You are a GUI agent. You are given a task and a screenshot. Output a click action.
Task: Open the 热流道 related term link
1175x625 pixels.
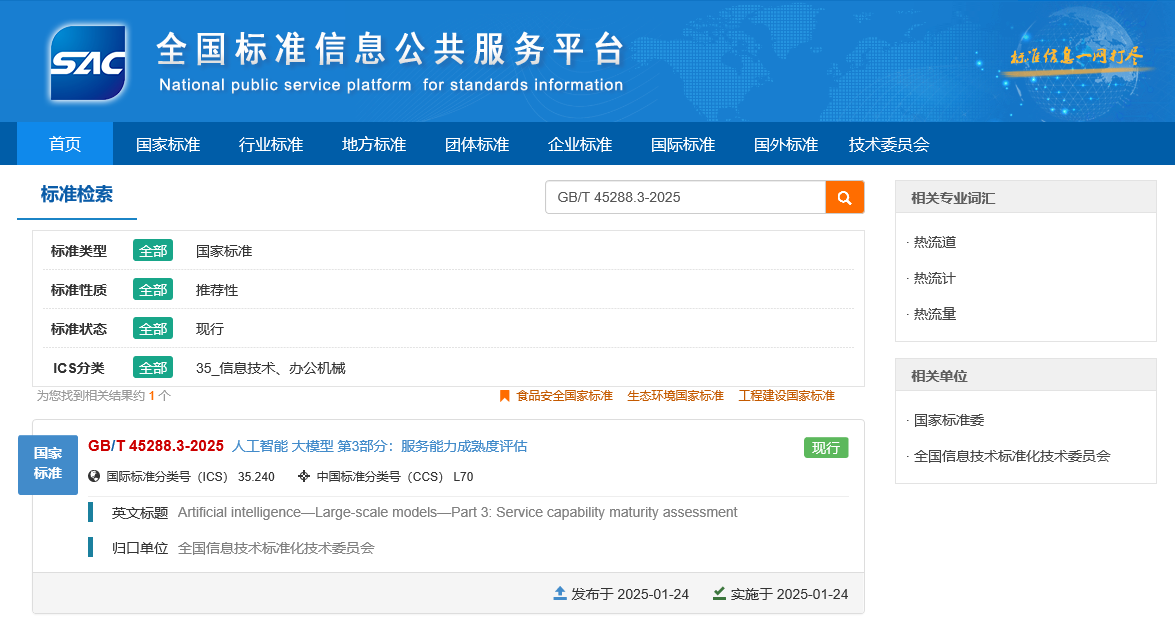click(x=934, y=242)
